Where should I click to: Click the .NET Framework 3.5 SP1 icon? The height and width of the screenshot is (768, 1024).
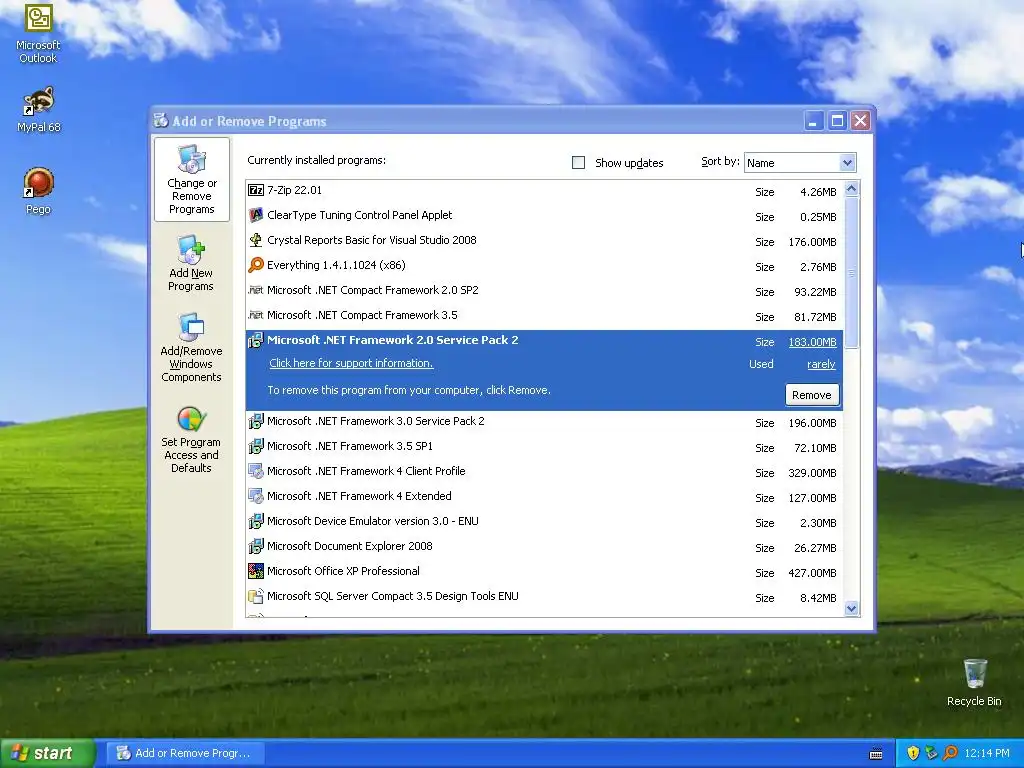(256, 446)
